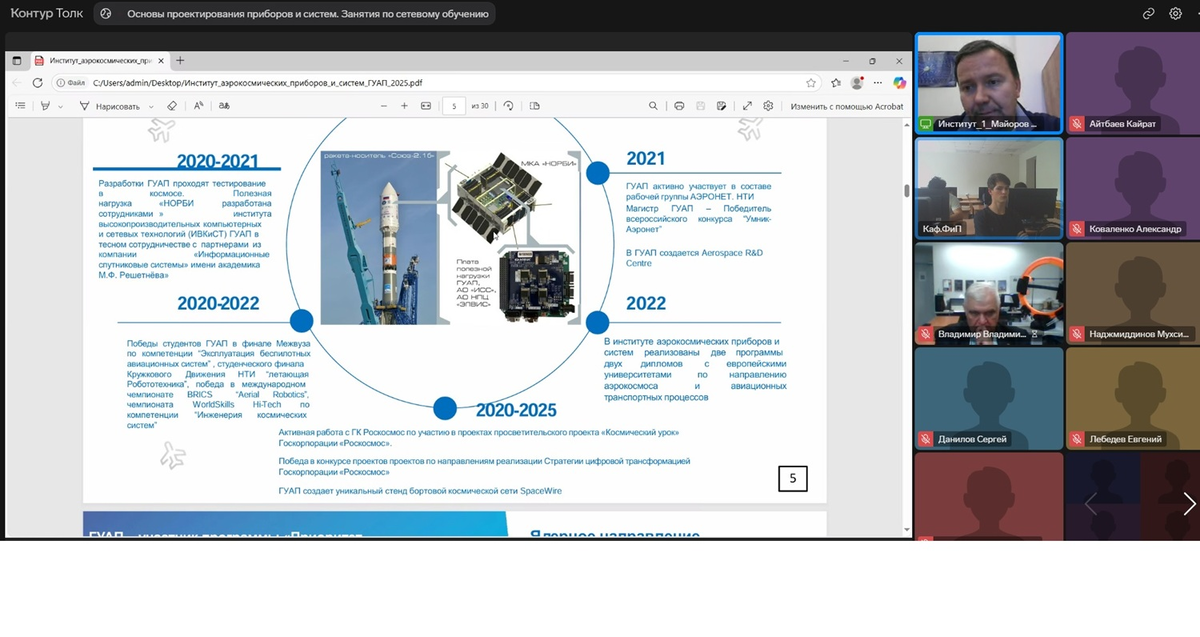This screenshot has width=1200, height=637.
Task: Select Владимир Владими... video tile
Action: coord(989,294)
